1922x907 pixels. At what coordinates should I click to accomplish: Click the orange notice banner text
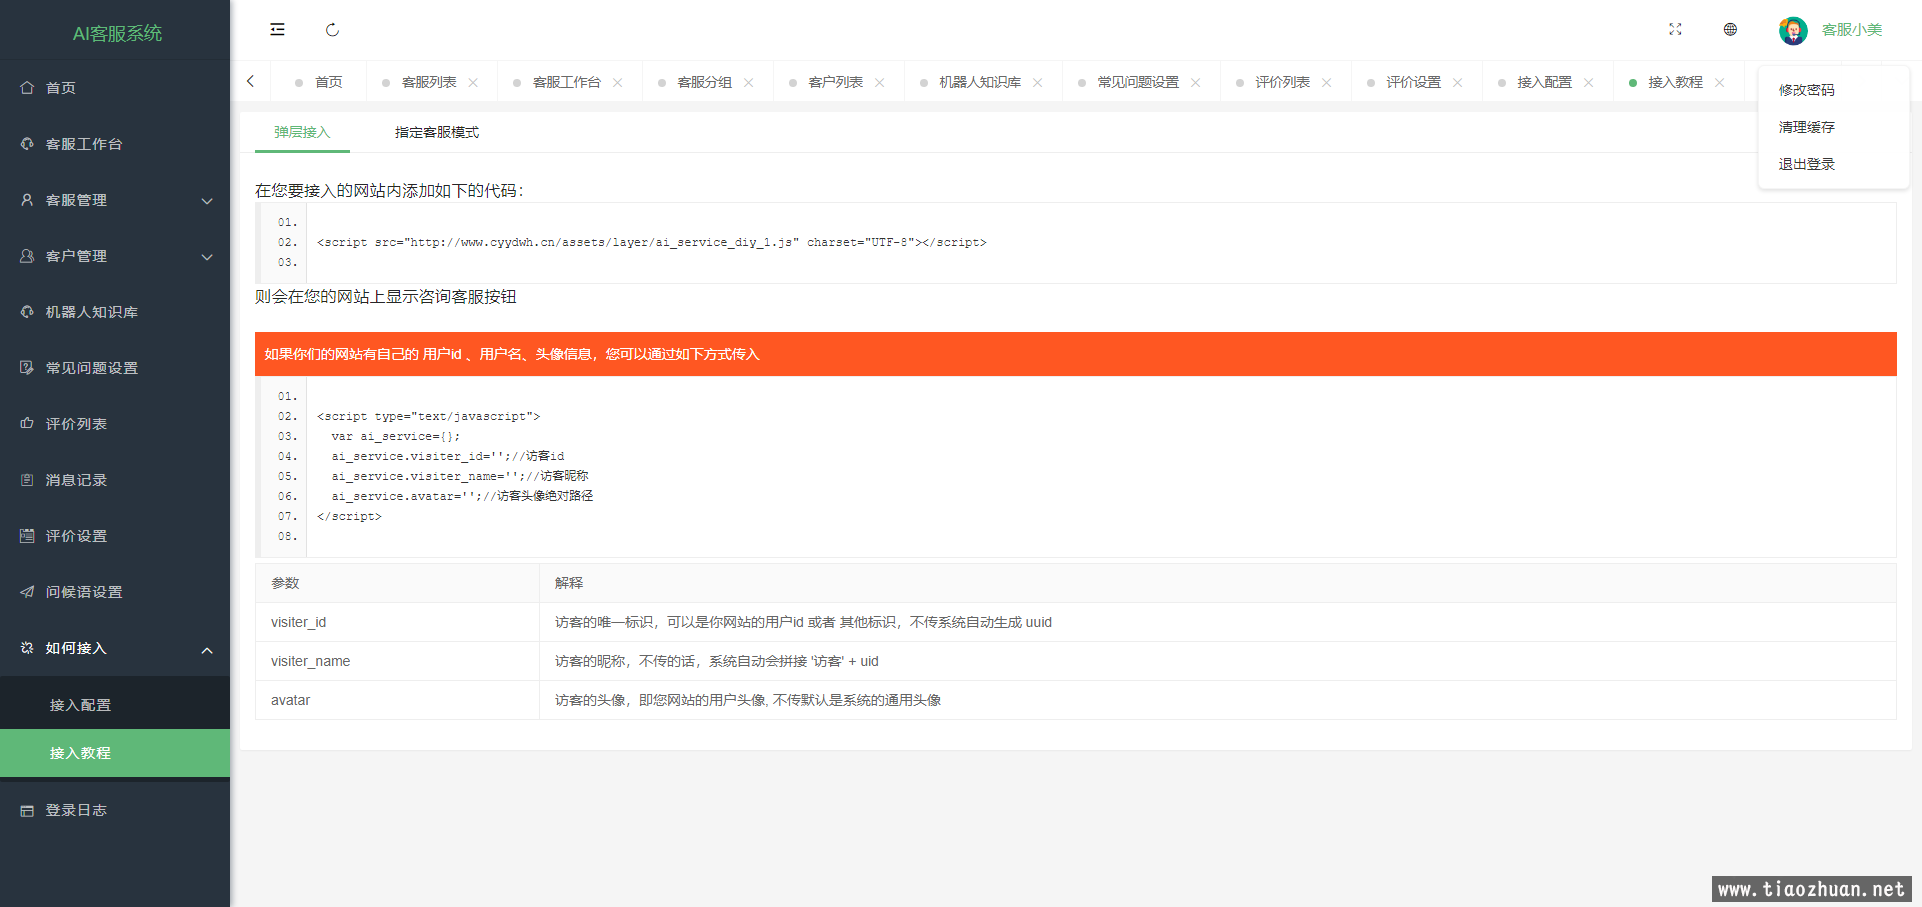(512, 354)
